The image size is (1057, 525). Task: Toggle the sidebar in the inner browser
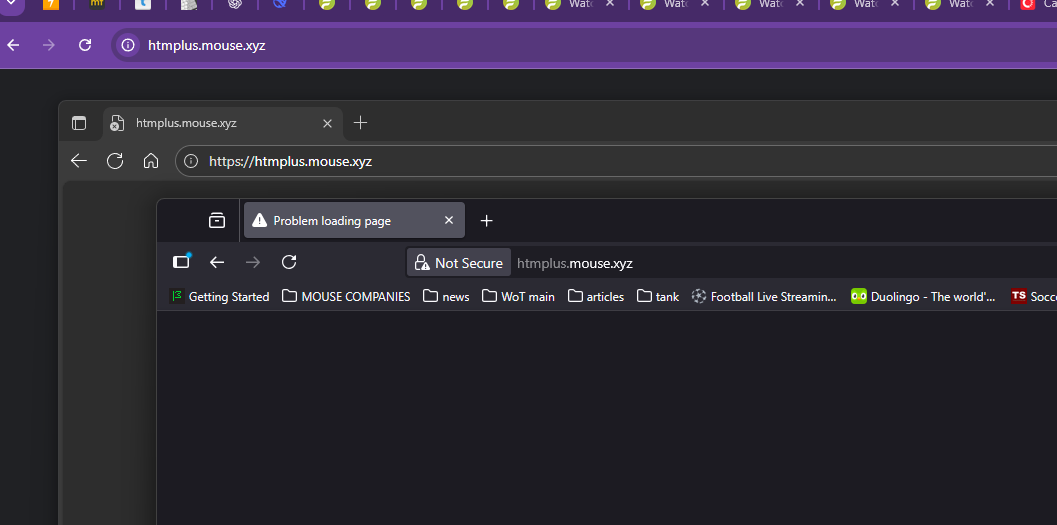tap(181, 261)
